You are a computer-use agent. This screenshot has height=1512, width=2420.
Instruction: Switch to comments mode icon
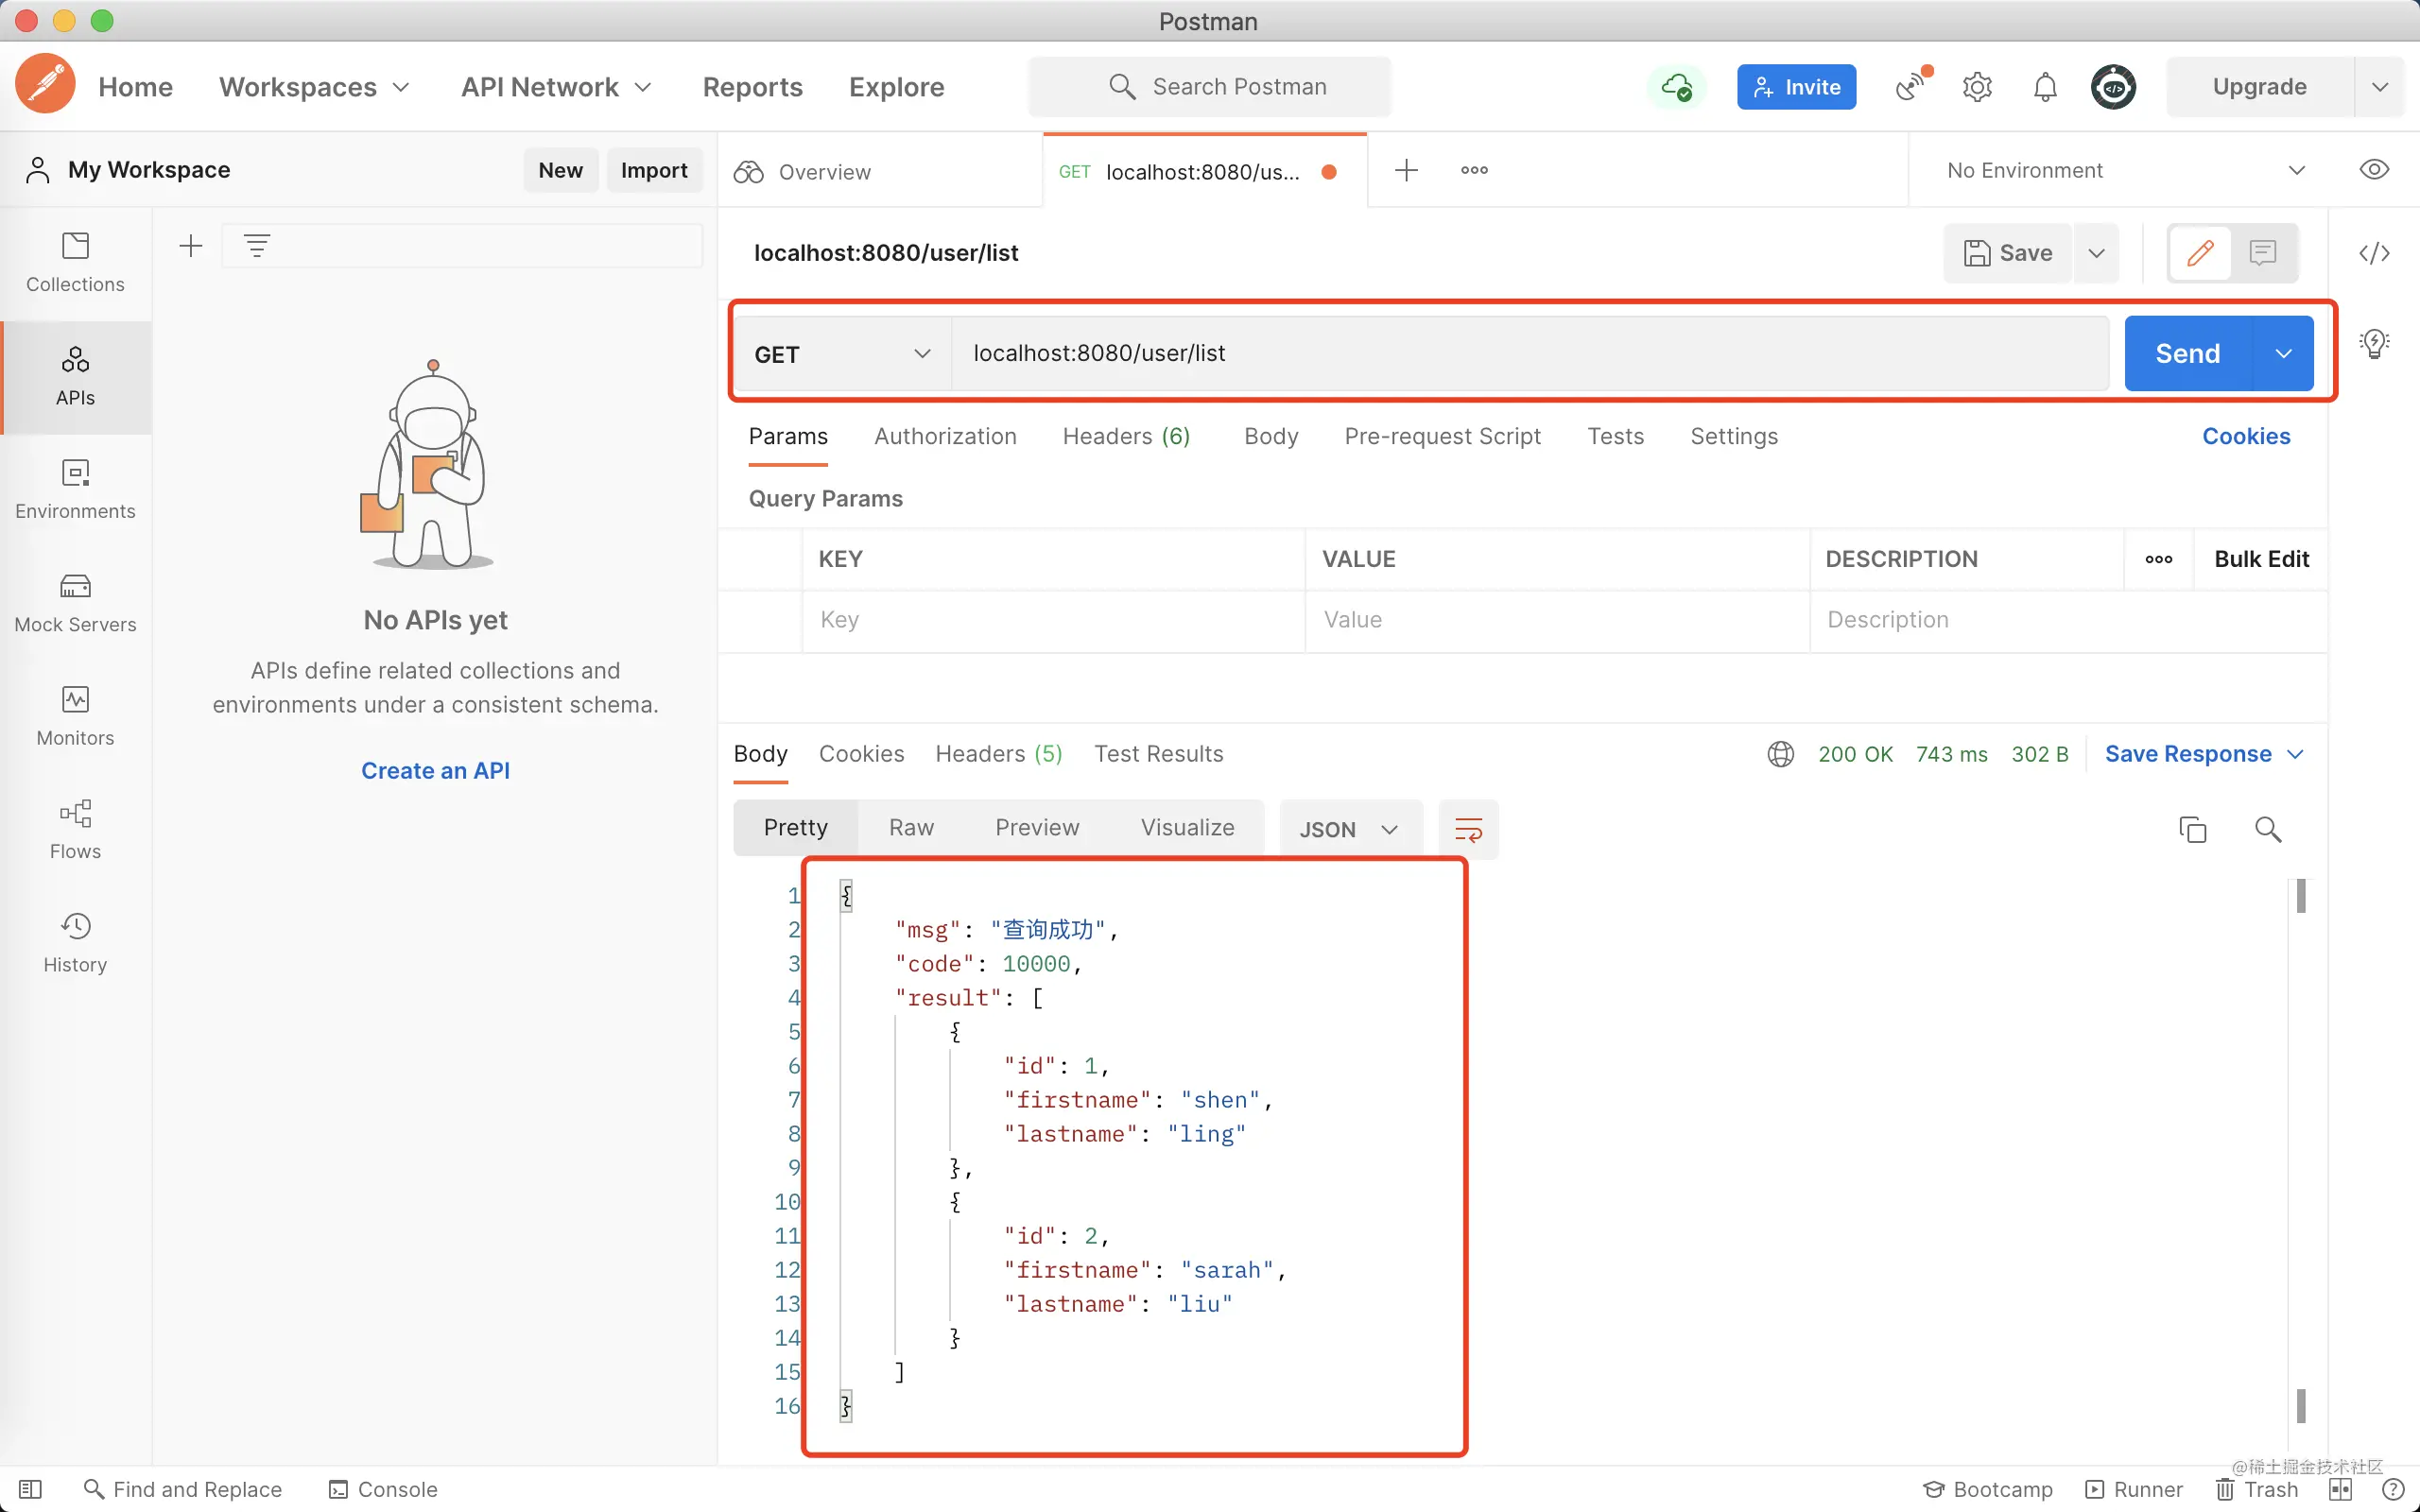(x=2262, y=253)
